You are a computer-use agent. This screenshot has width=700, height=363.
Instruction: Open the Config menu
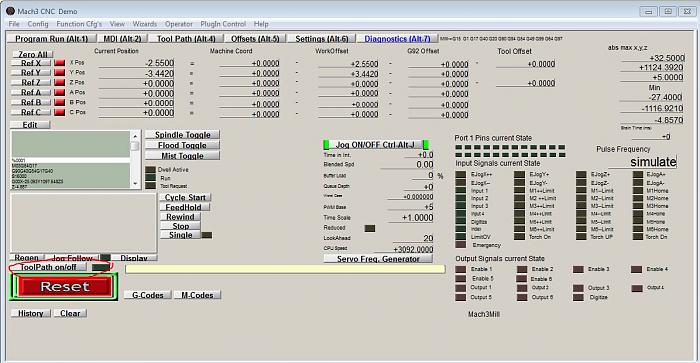coord(38,24)
